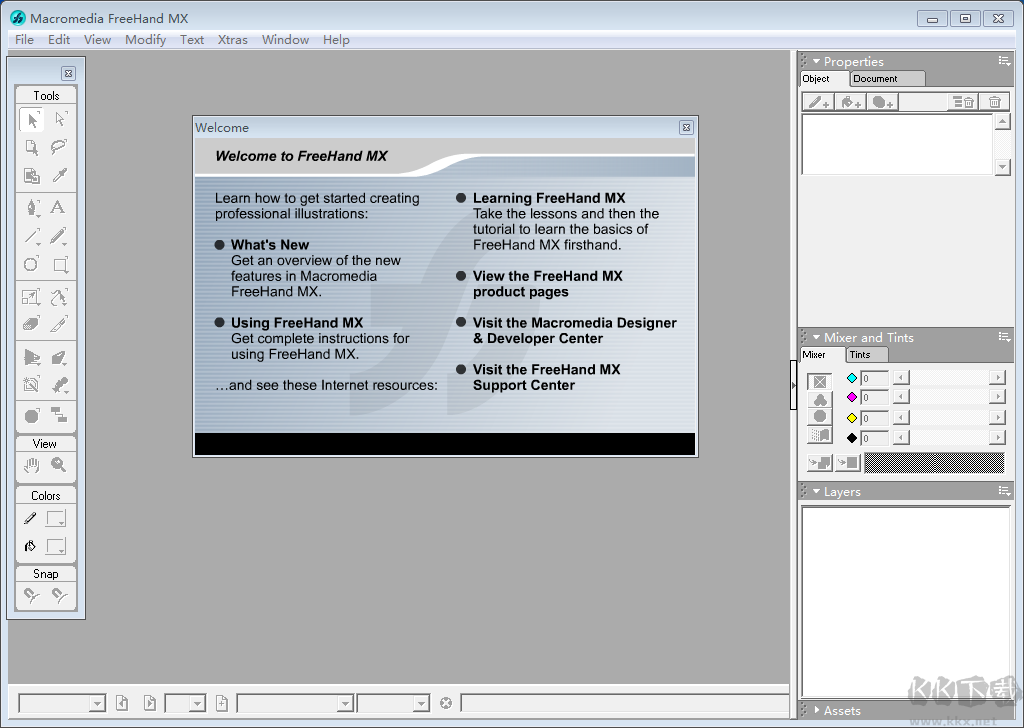Screen dimensions: 1024x728
Task: Select the Output Area tool
Action: click(31, 176)
